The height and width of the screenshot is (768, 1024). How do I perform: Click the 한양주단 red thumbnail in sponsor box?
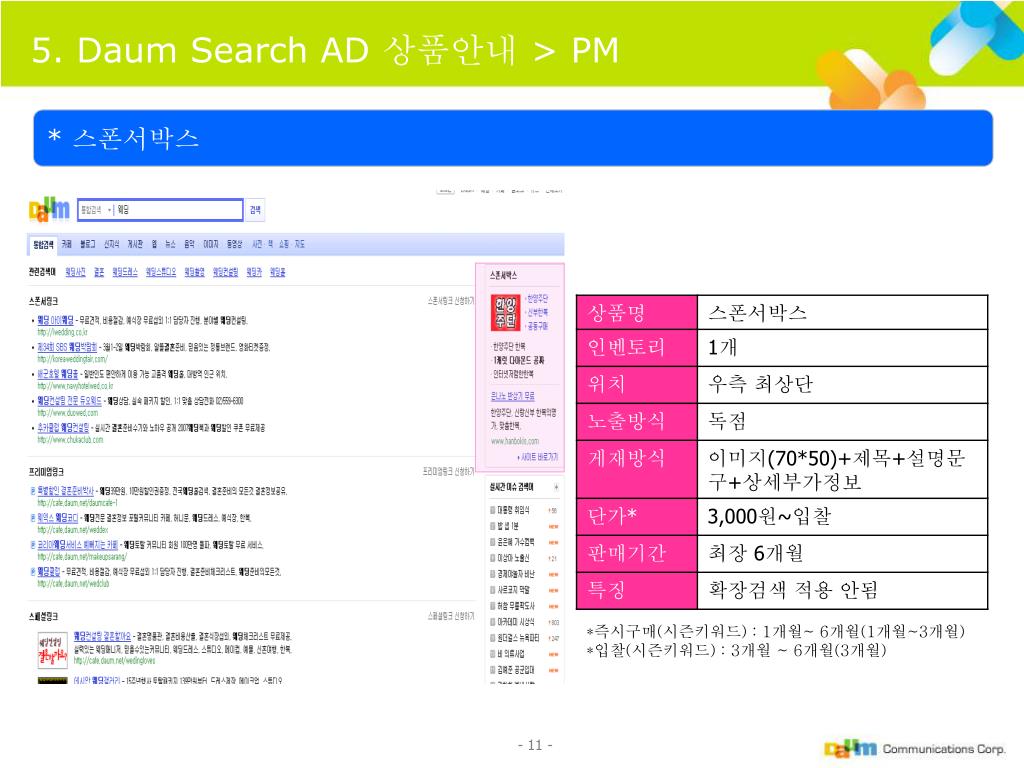tap(505, 313)
